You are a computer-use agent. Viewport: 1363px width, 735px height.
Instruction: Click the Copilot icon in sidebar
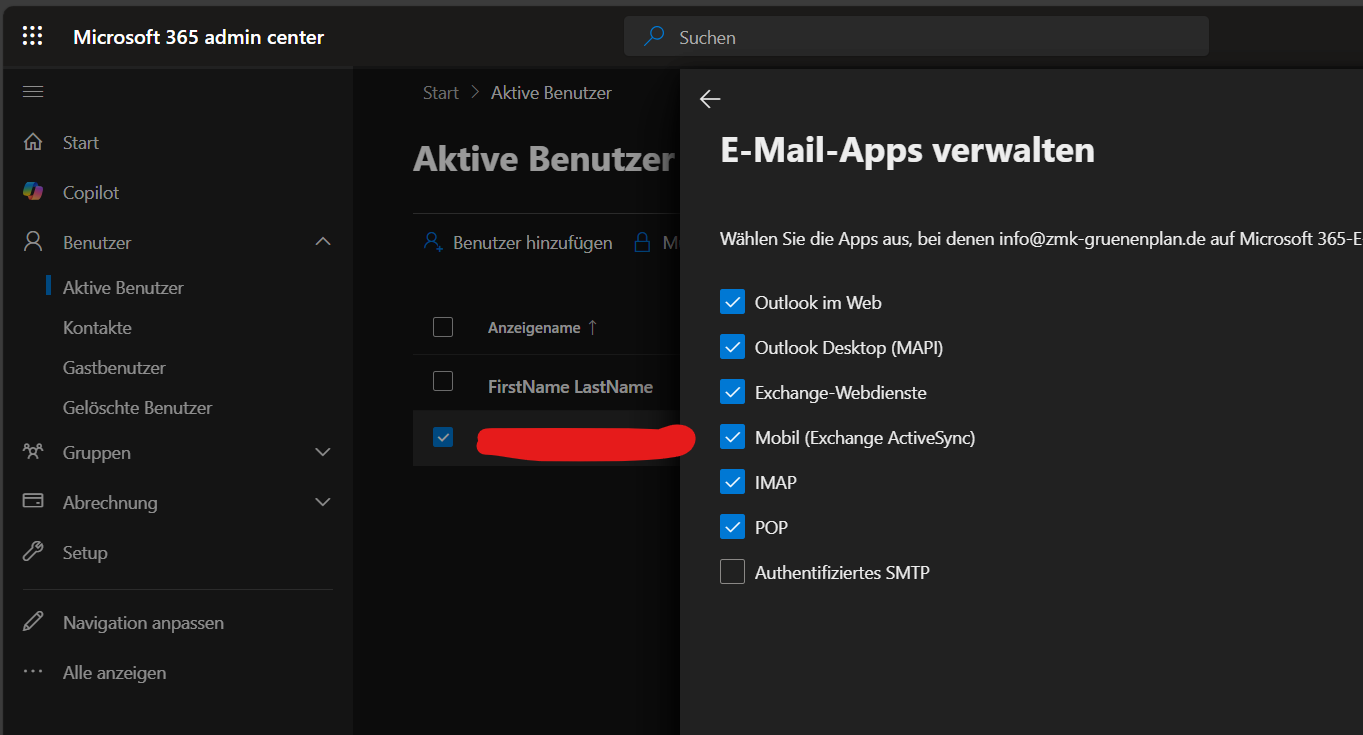[33, 192]
